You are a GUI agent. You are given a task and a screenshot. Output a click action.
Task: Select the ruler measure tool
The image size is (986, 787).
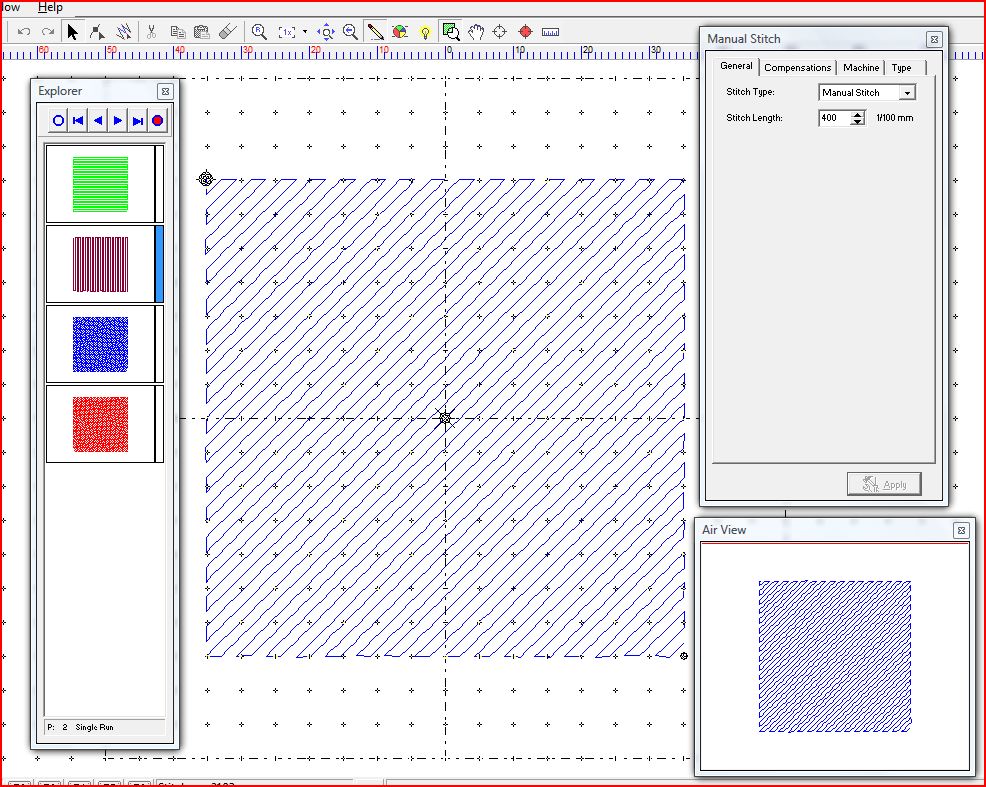pyautogui.click(x=550, y=32)
